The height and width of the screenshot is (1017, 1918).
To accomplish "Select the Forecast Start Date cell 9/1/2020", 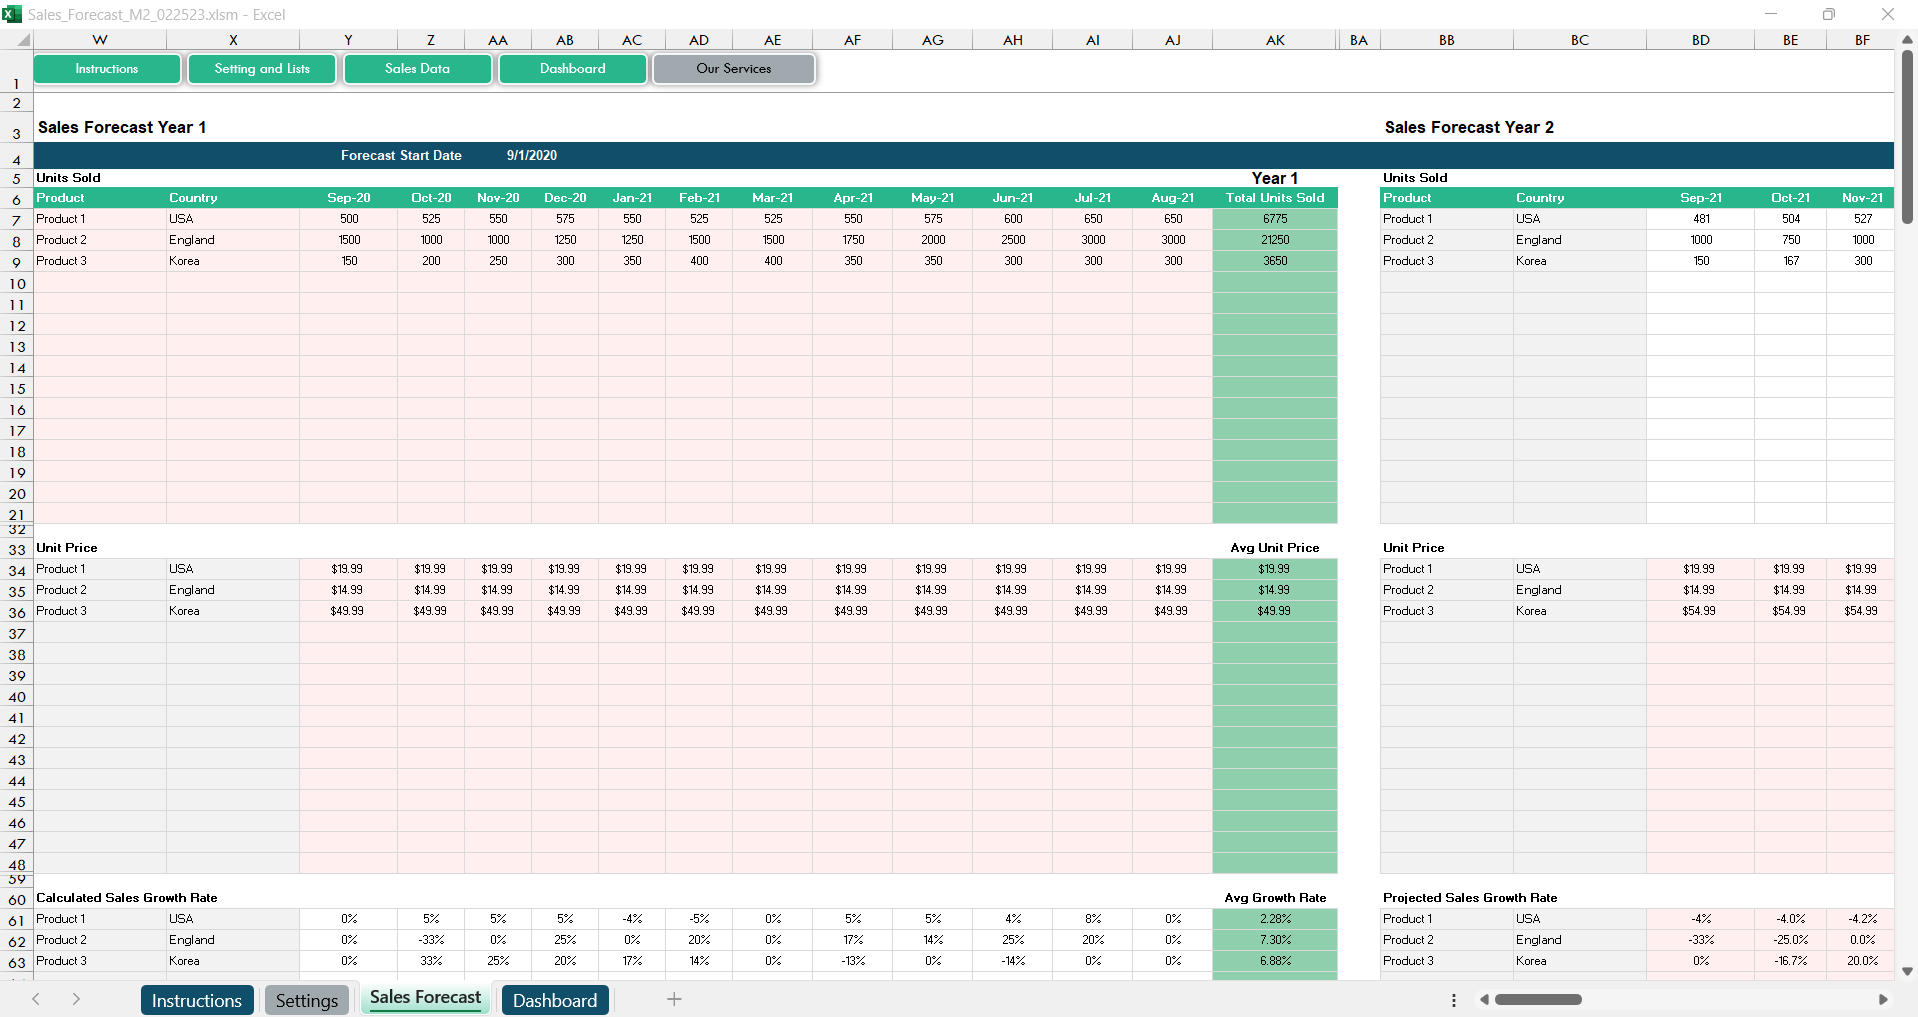I will (x=531, y=155).
